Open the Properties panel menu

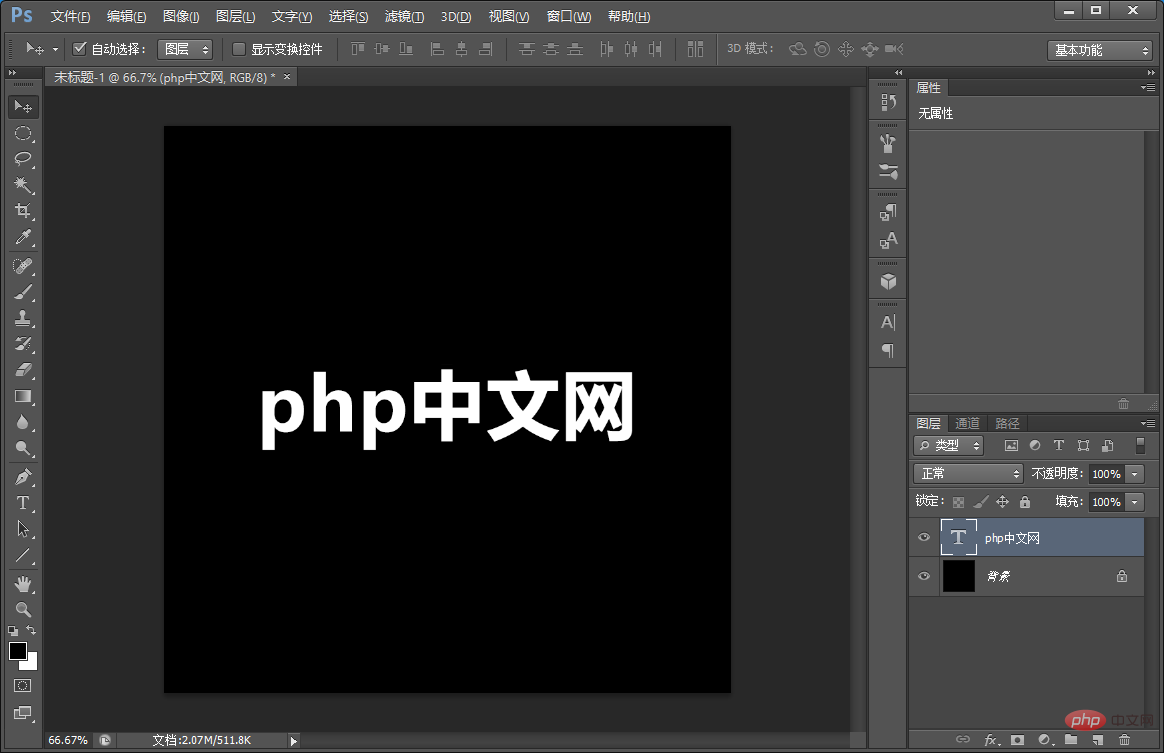(x=1148, y=88)
